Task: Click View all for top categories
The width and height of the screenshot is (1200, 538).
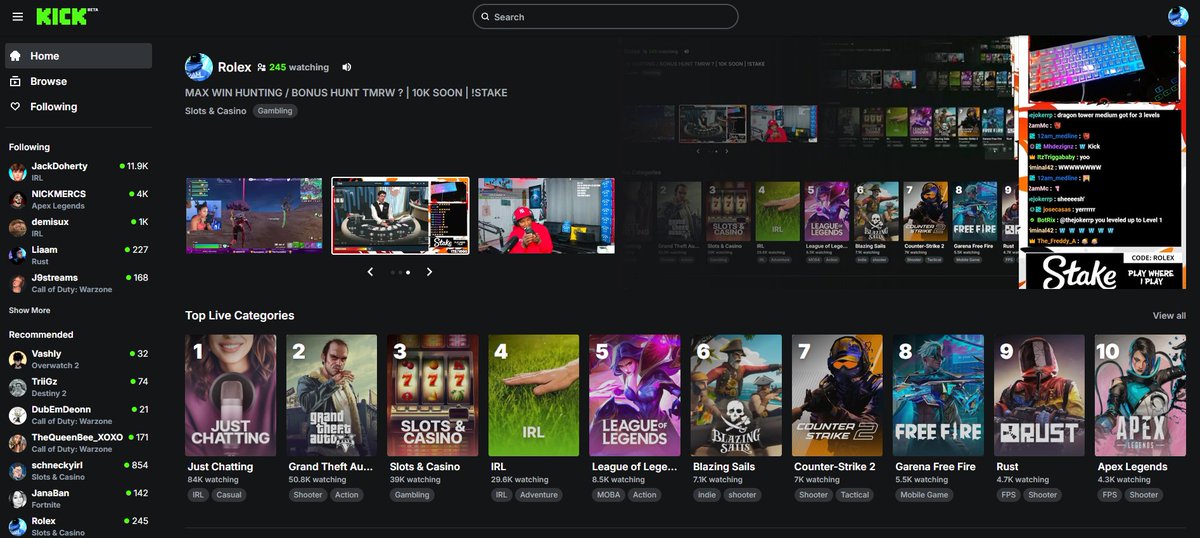Action: [1169, 316]
